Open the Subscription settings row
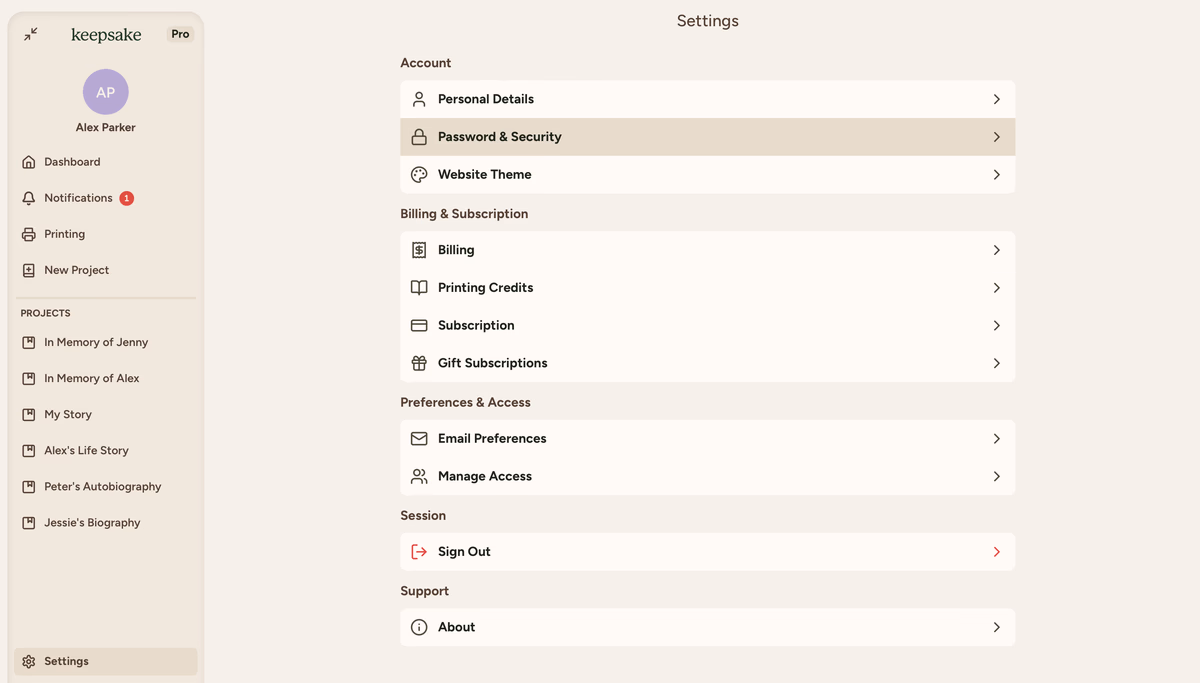The width and height of the screenshot is (1200, 683). click(x=706, y=326)
